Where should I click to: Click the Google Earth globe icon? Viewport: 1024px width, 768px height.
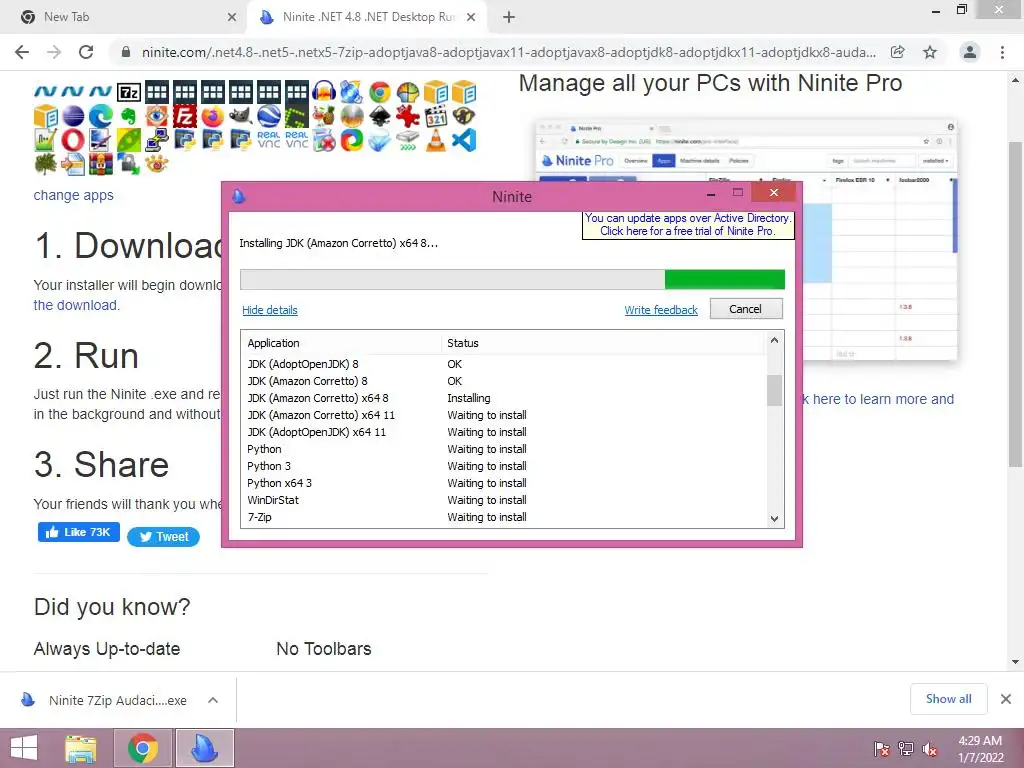pyautogui.click(x=268, y=116)
